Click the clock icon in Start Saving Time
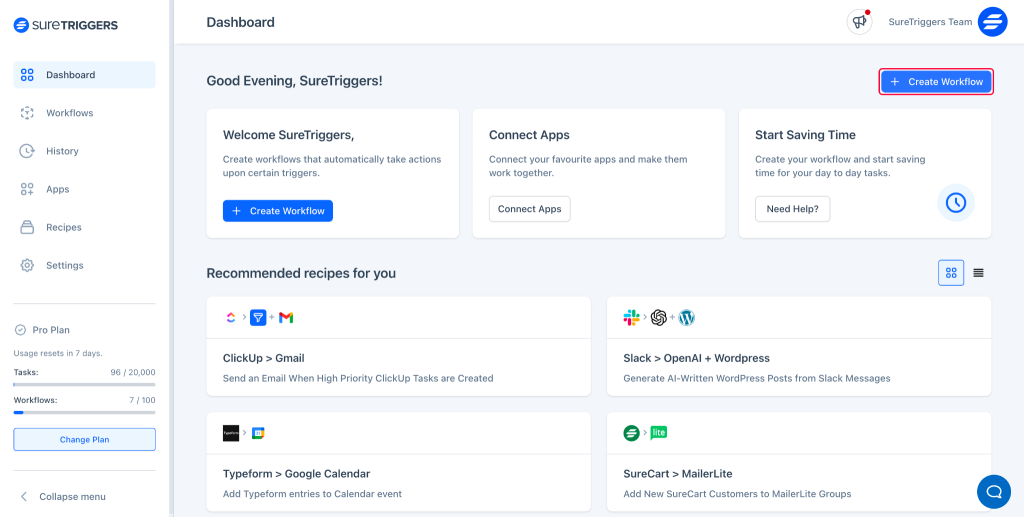Image resolution: width=1024 pixels, height=517 pixels. (956, 202)
